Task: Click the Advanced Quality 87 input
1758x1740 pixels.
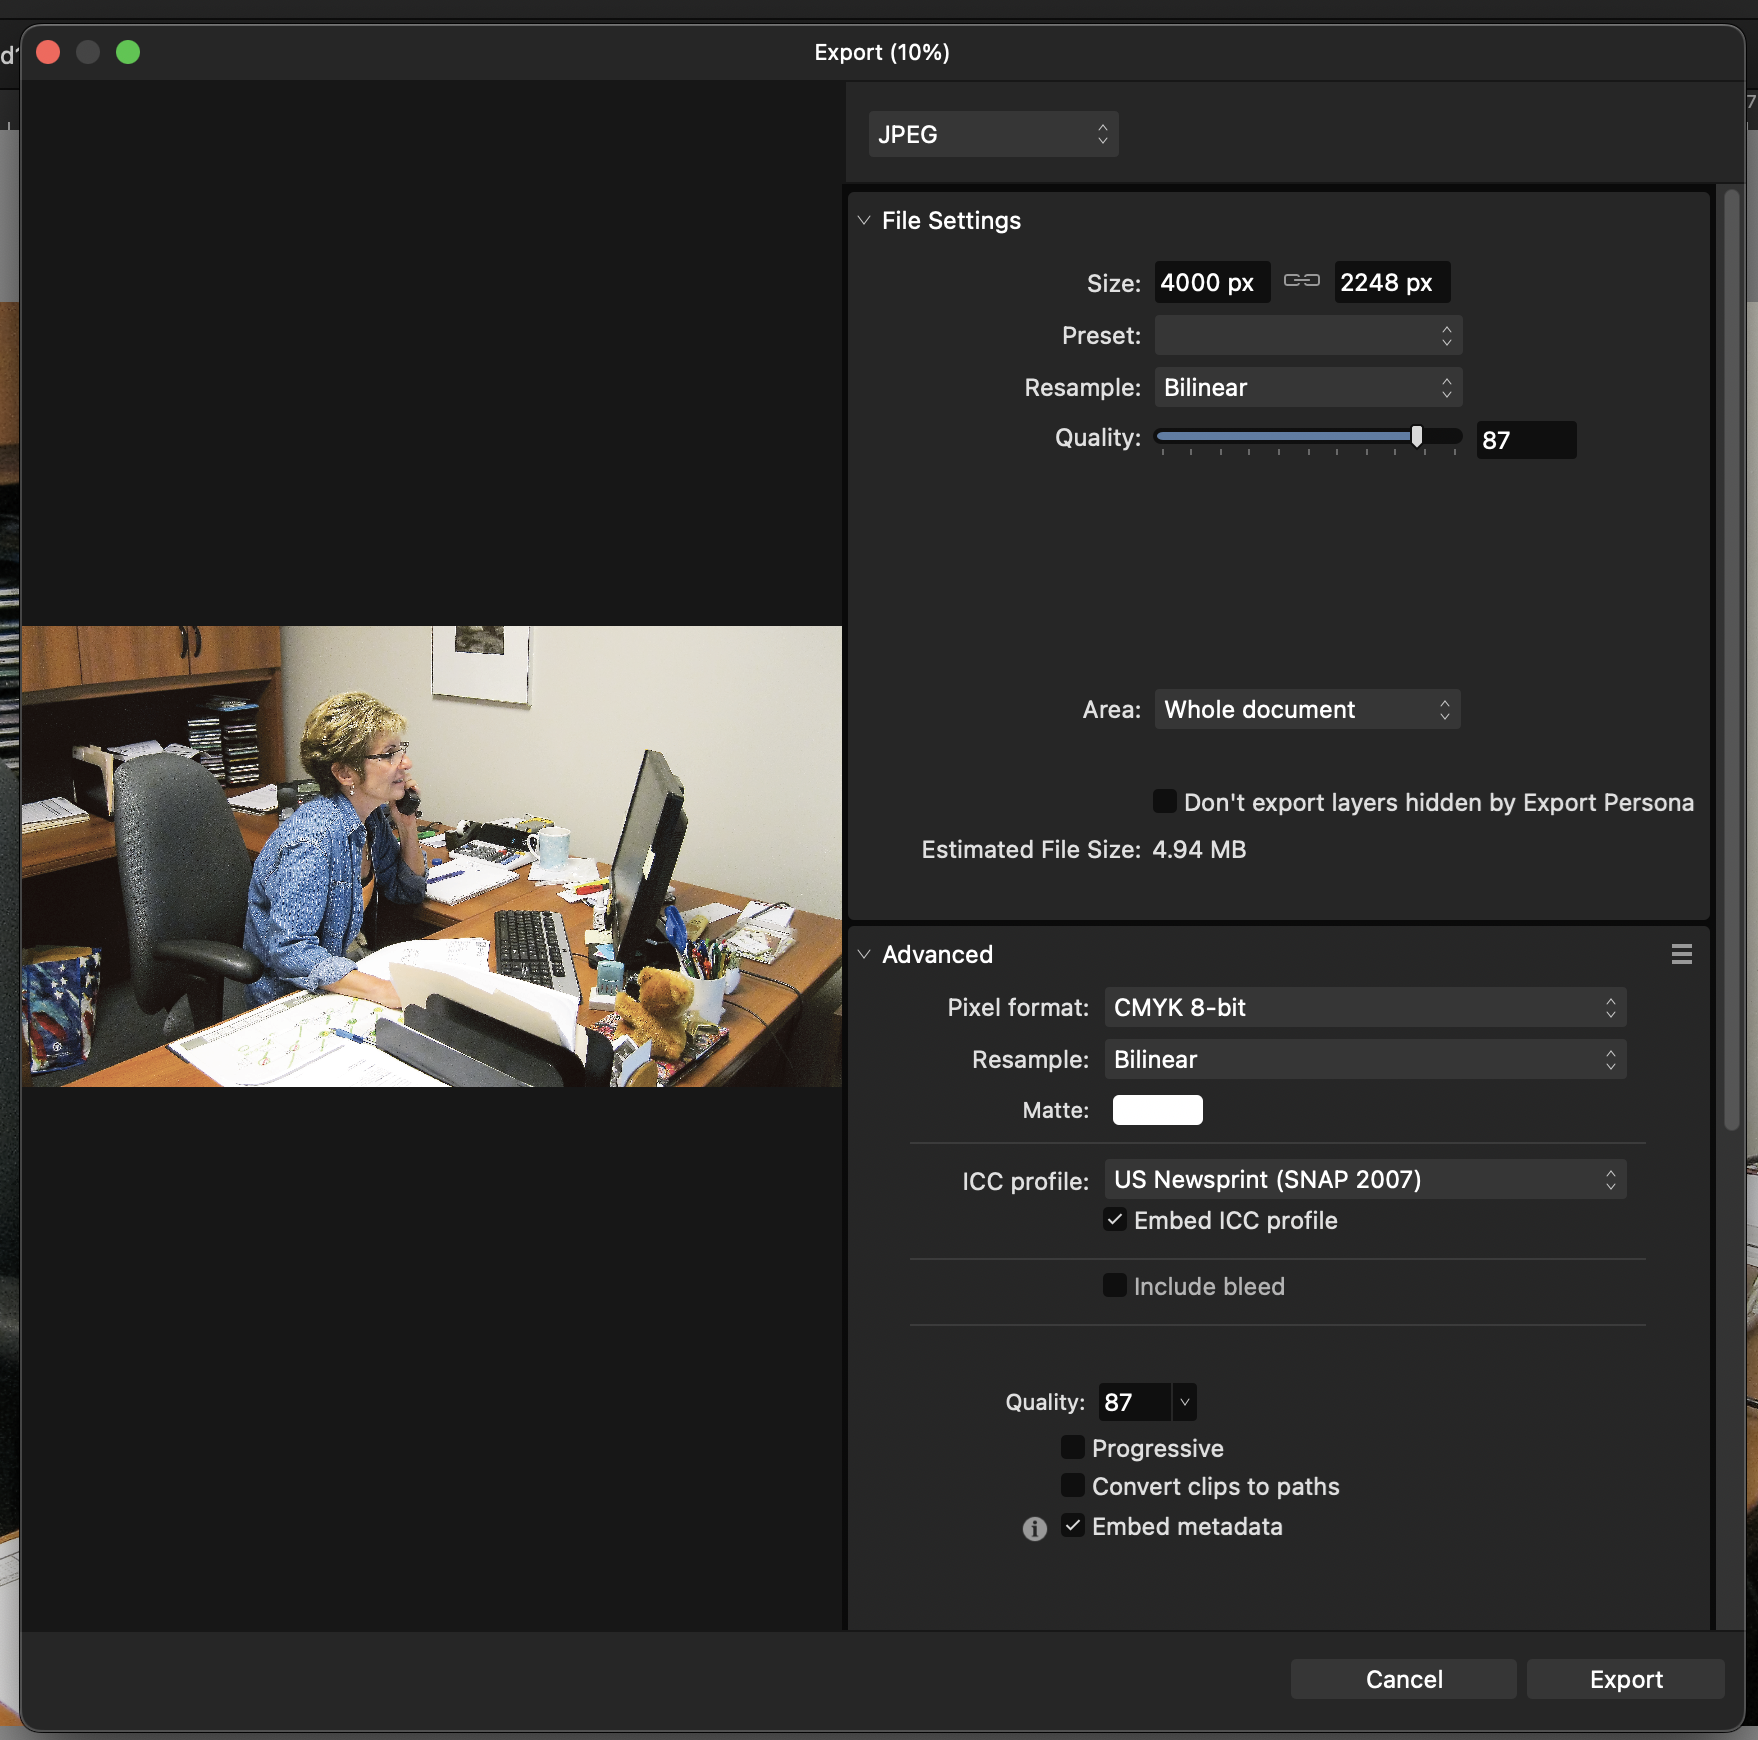Action: [1134, 1402]
